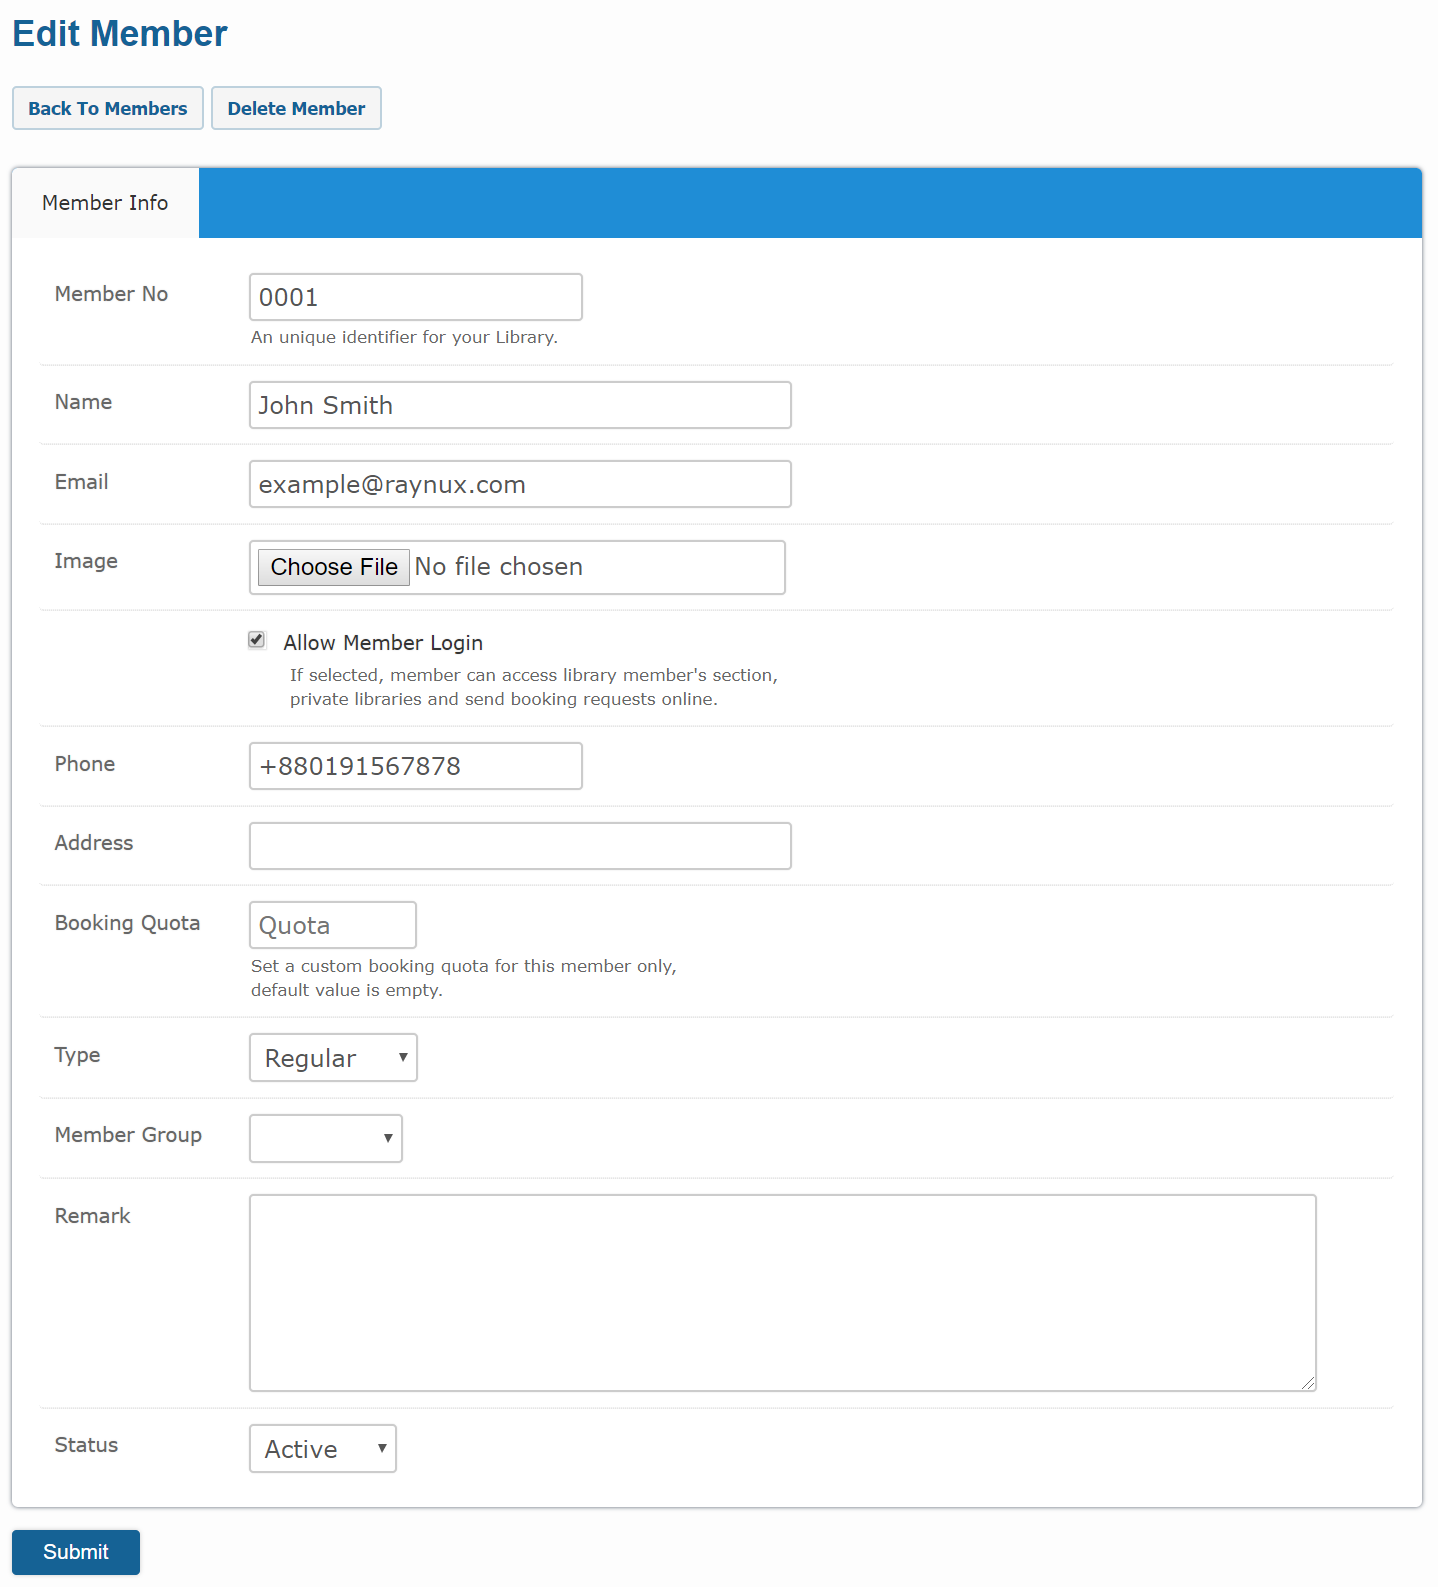Click the 'Member Group' label

pos(128,1135)
